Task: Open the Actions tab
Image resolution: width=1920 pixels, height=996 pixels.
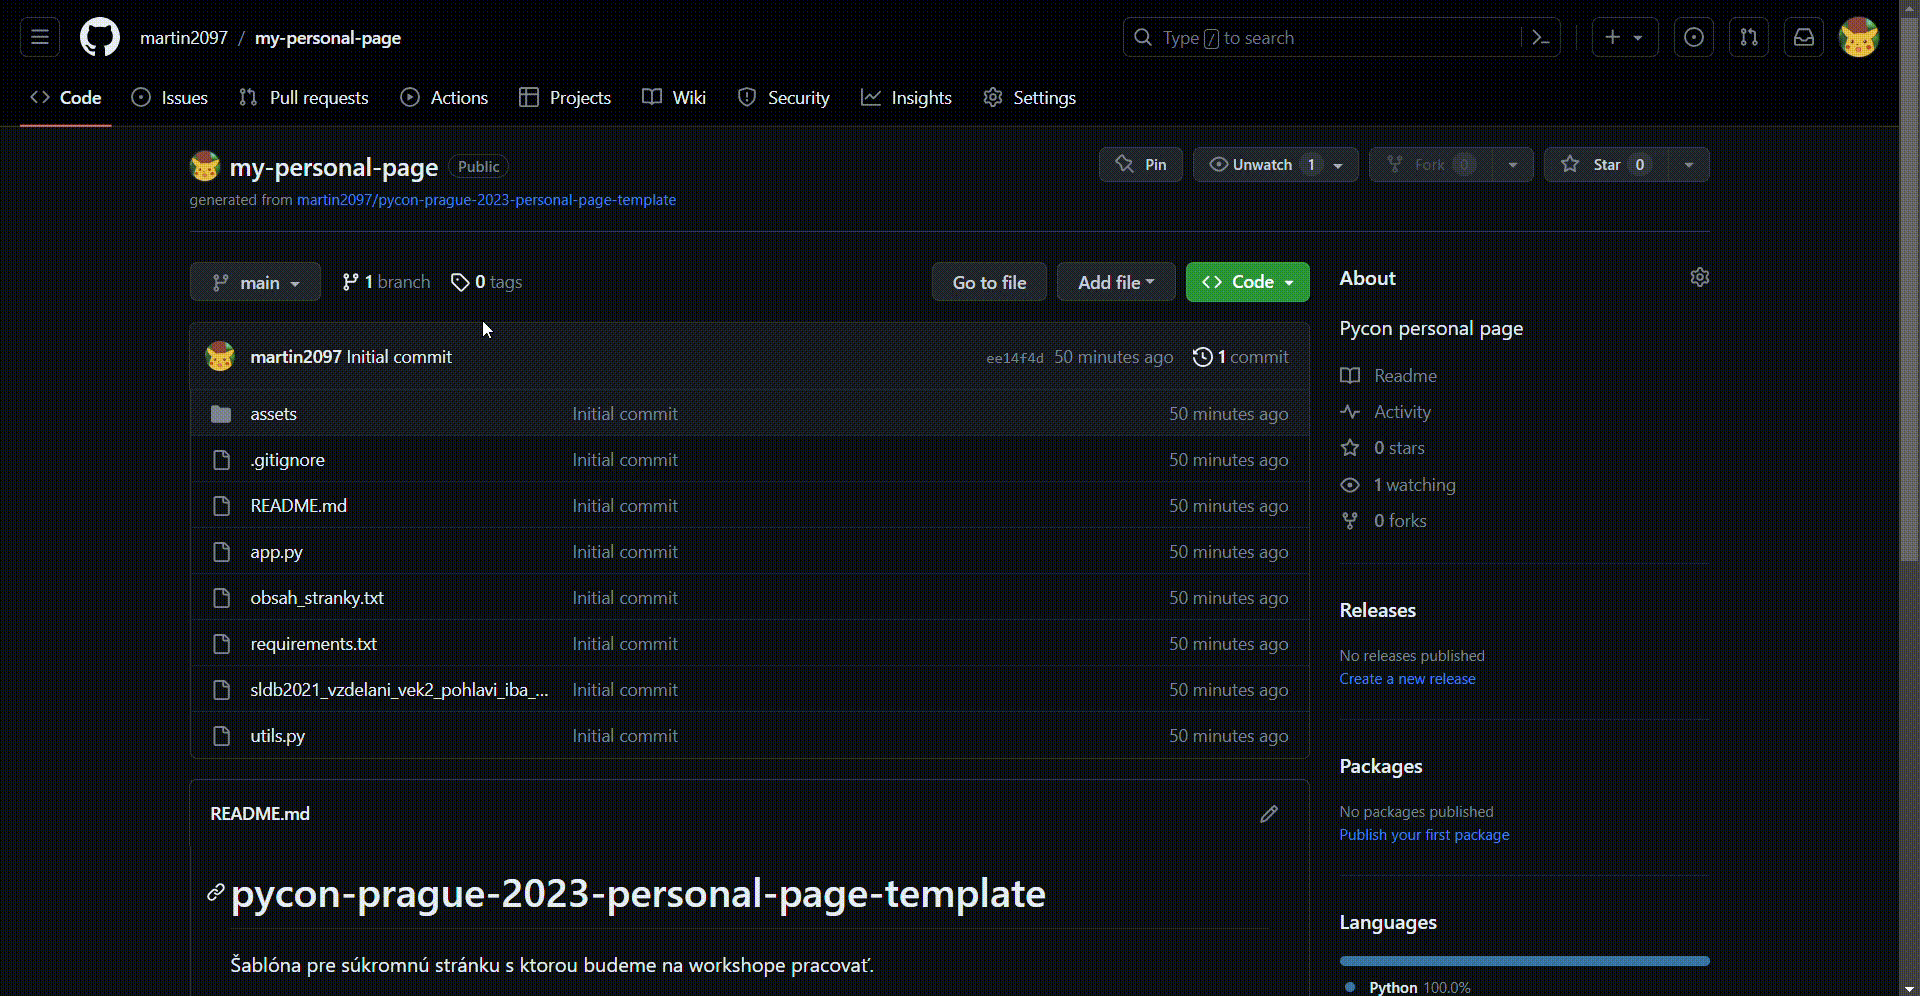Action: pyautogui.click(x=444, y=98)
